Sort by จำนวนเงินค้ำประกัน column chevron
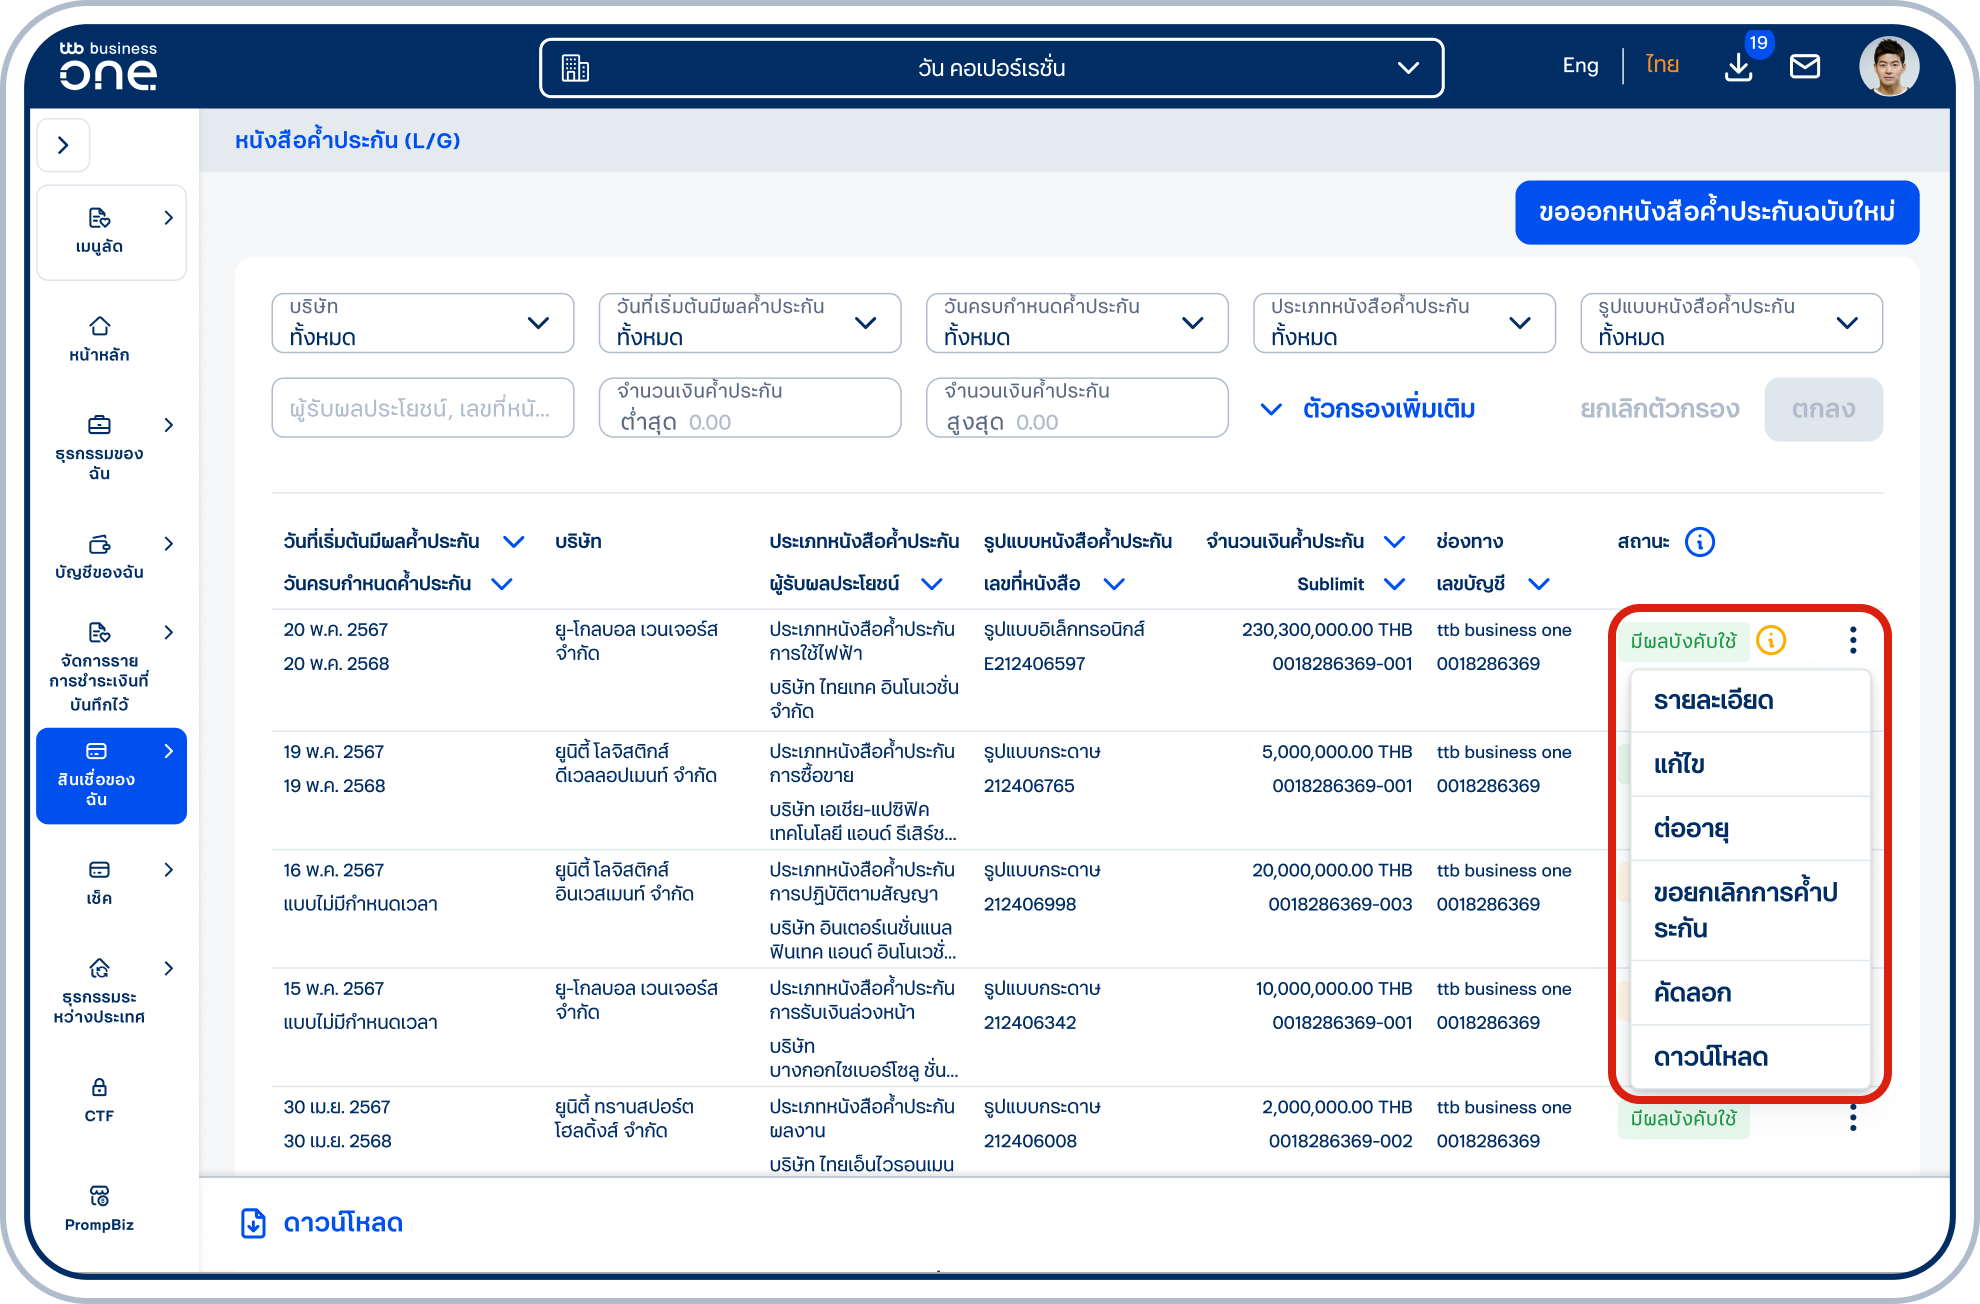The width and height of the screenshot is (1980, 1304). pyautogui.click(x=1394, y=542)
